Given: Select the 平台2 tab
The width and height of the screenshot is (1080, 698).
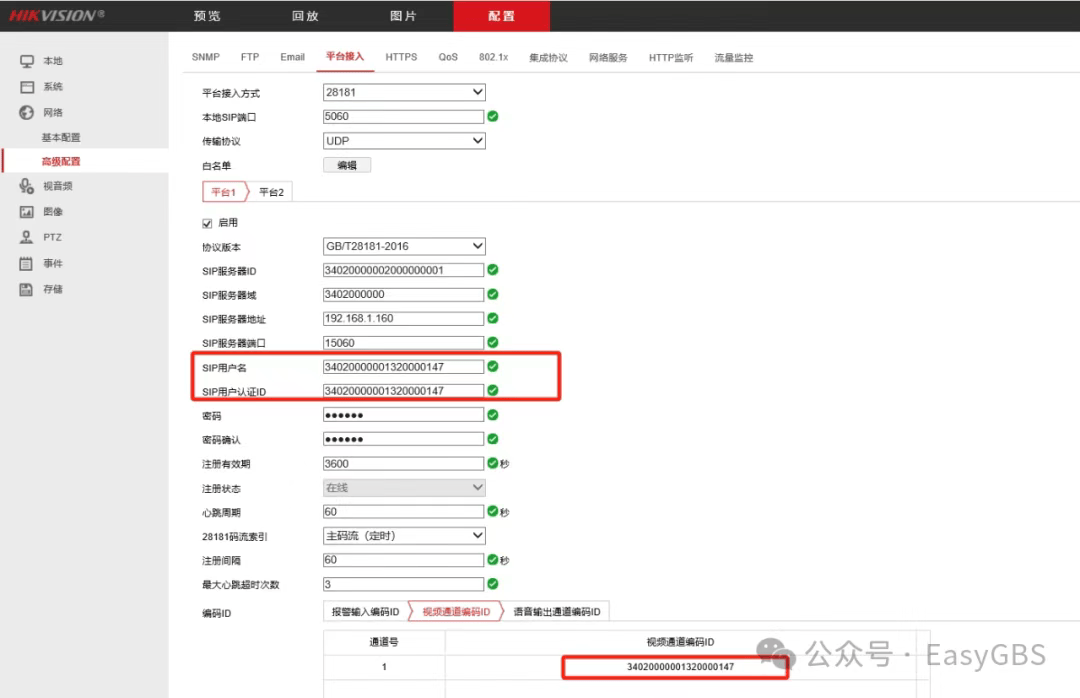Looking at the screenshot, I should click(x=271, y=192).
